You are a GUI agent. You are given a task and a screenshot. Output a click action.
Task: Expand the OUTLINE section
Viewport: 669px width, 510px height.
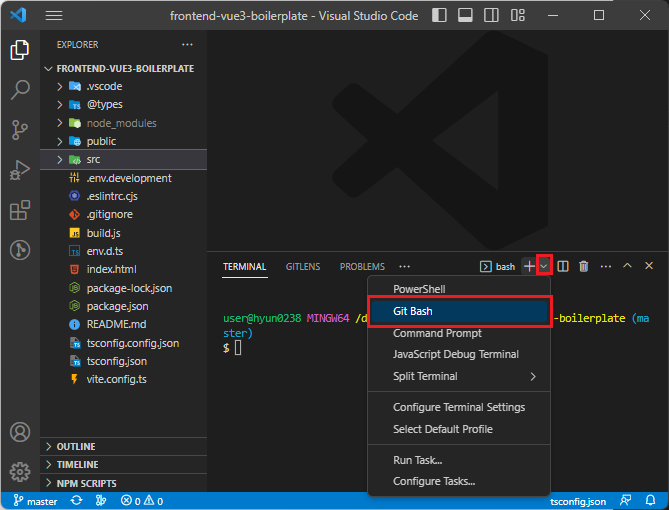click(x=124, y=446)
